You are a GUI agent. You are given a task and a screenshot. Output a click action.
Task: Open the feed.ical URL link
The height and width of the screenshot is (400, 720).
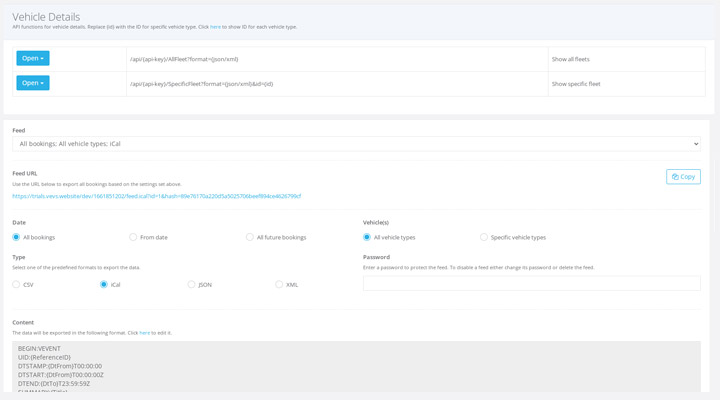click(x=157, y=196)
